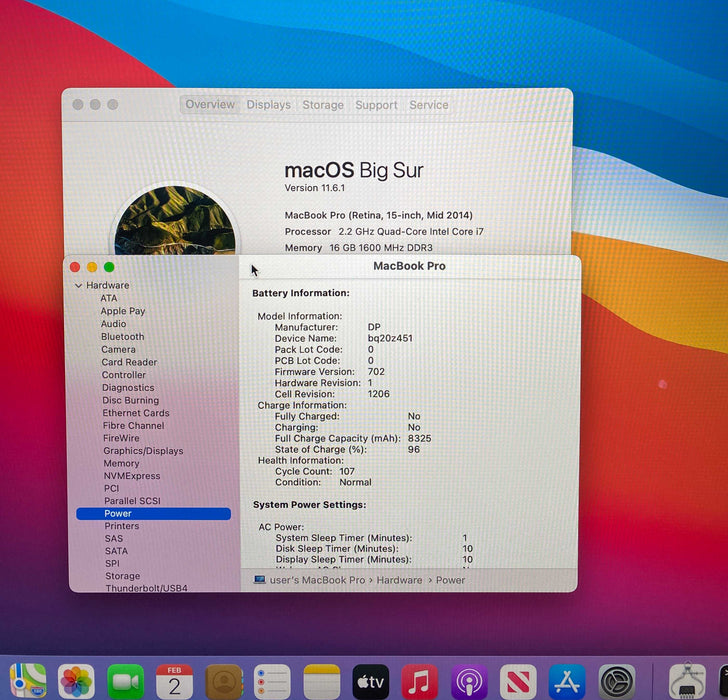
Task: Select Bluetooth in the sidebar
Action: (123, 337)
